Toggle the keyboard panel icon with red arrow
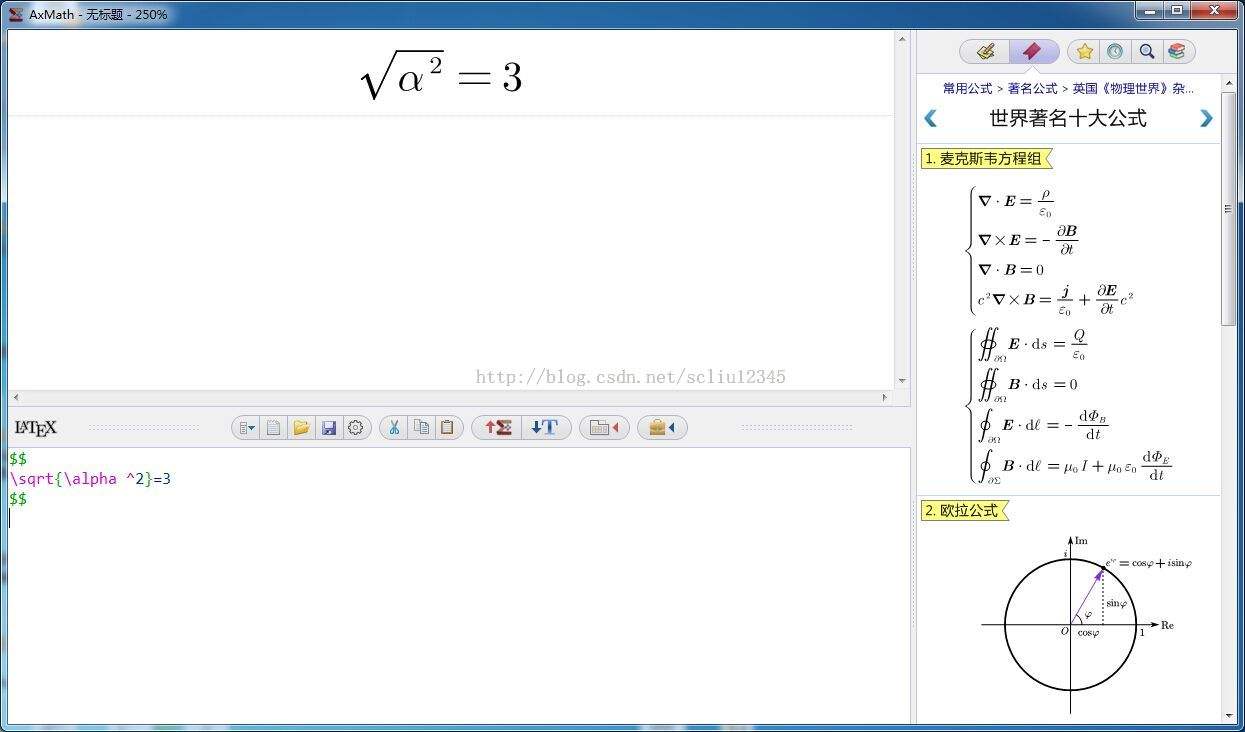Image resolution: width=1245 pixels, height=732 pixels. coord(604,428)
